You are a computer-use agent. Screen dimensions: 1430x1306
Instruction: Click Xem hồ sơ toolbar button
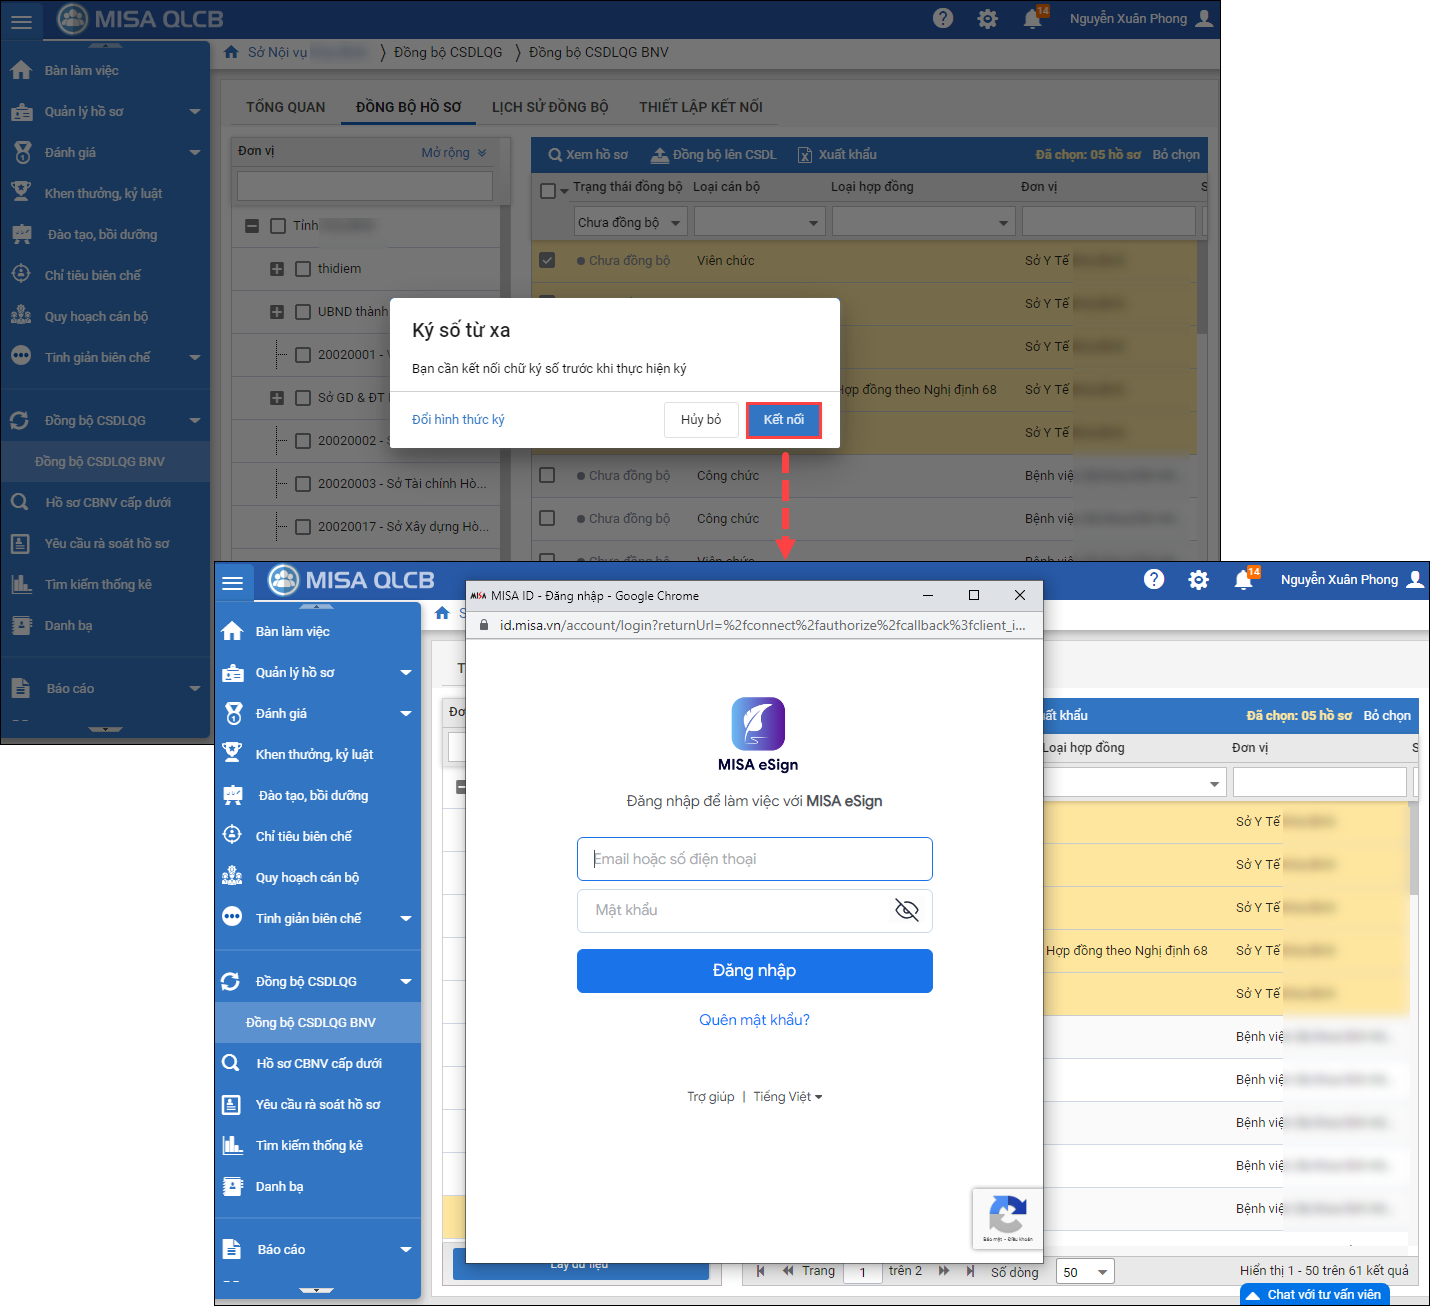tap(588, 155)
